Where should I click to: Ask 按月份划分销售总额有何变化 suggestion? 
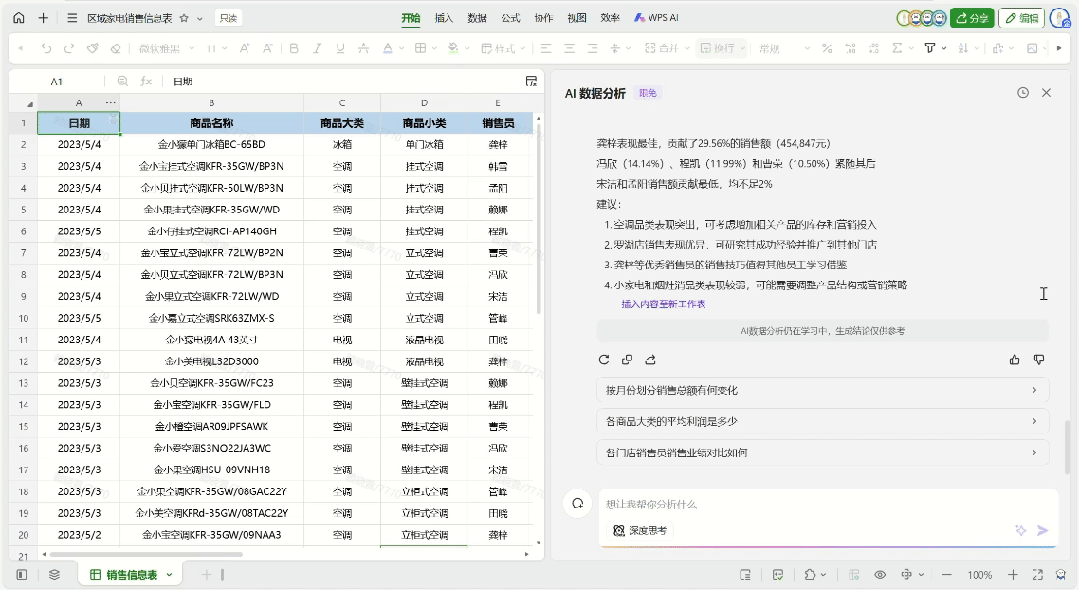822,390
